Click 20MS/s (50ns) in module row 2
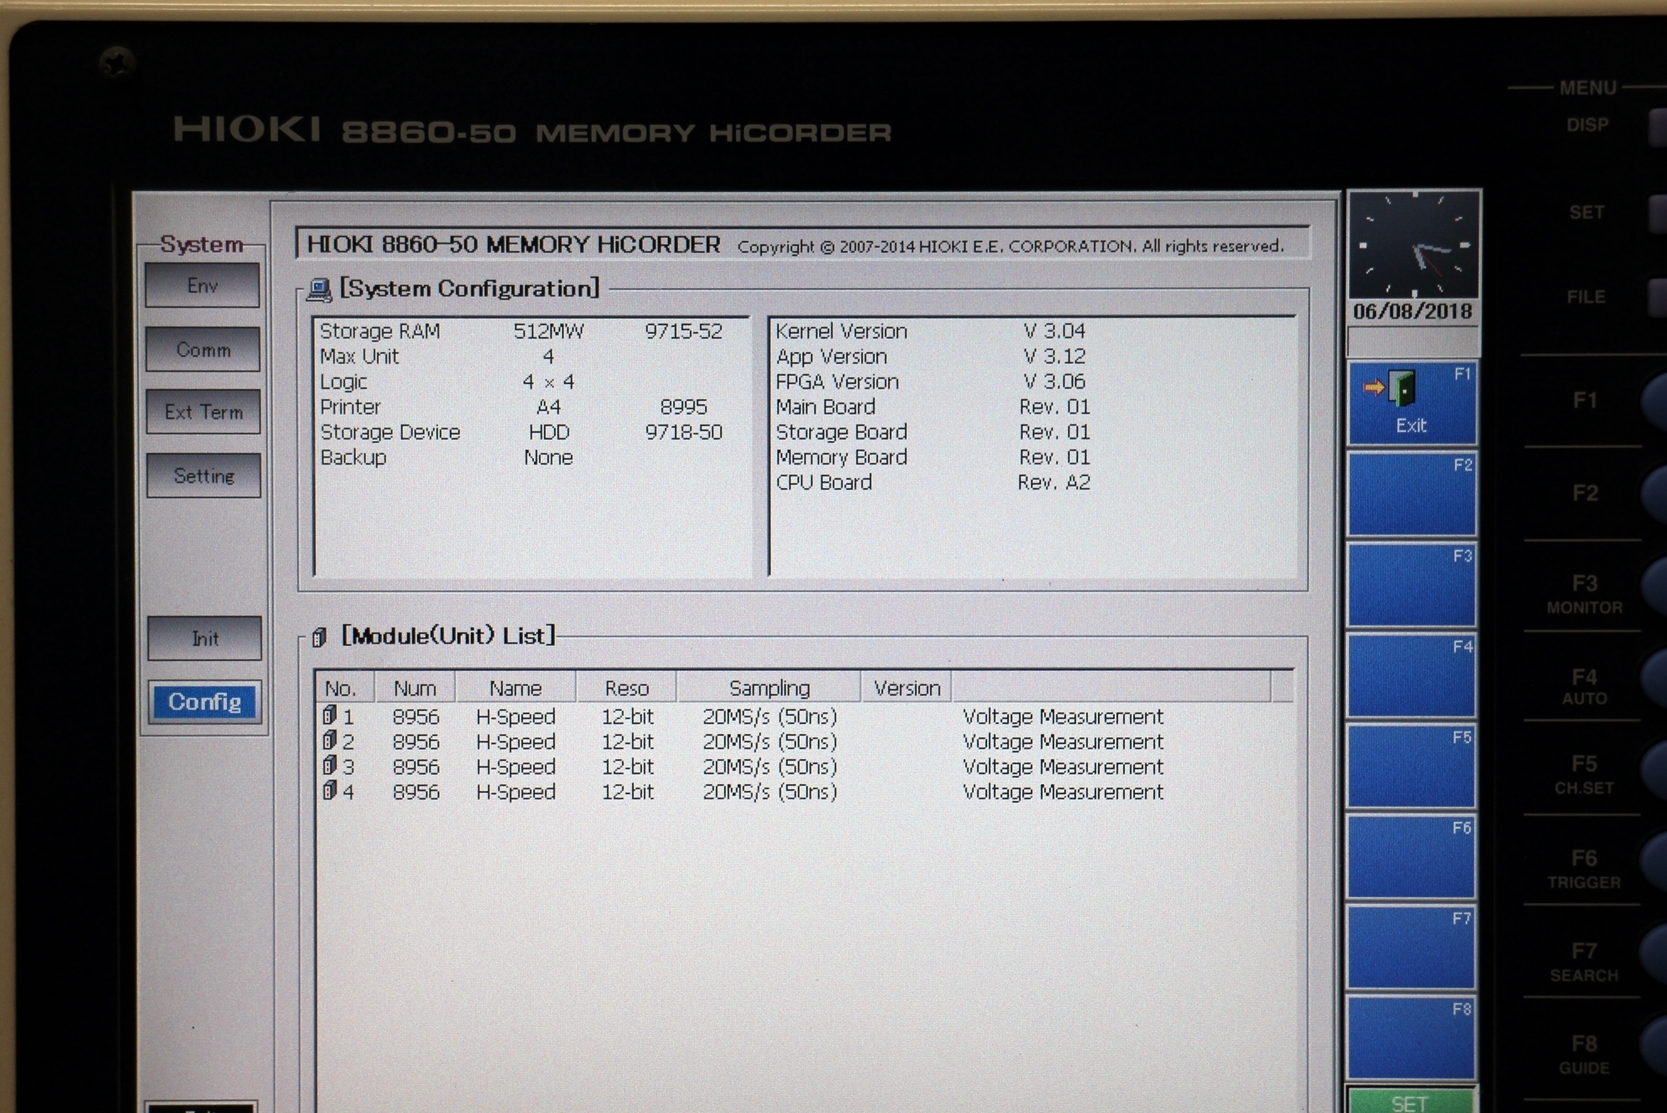 769,742
